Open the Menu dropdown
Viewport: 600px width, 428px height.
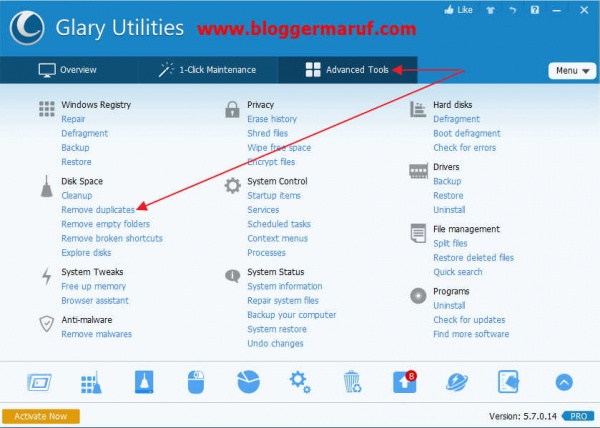pyautogui.click(x=572, y=71)
